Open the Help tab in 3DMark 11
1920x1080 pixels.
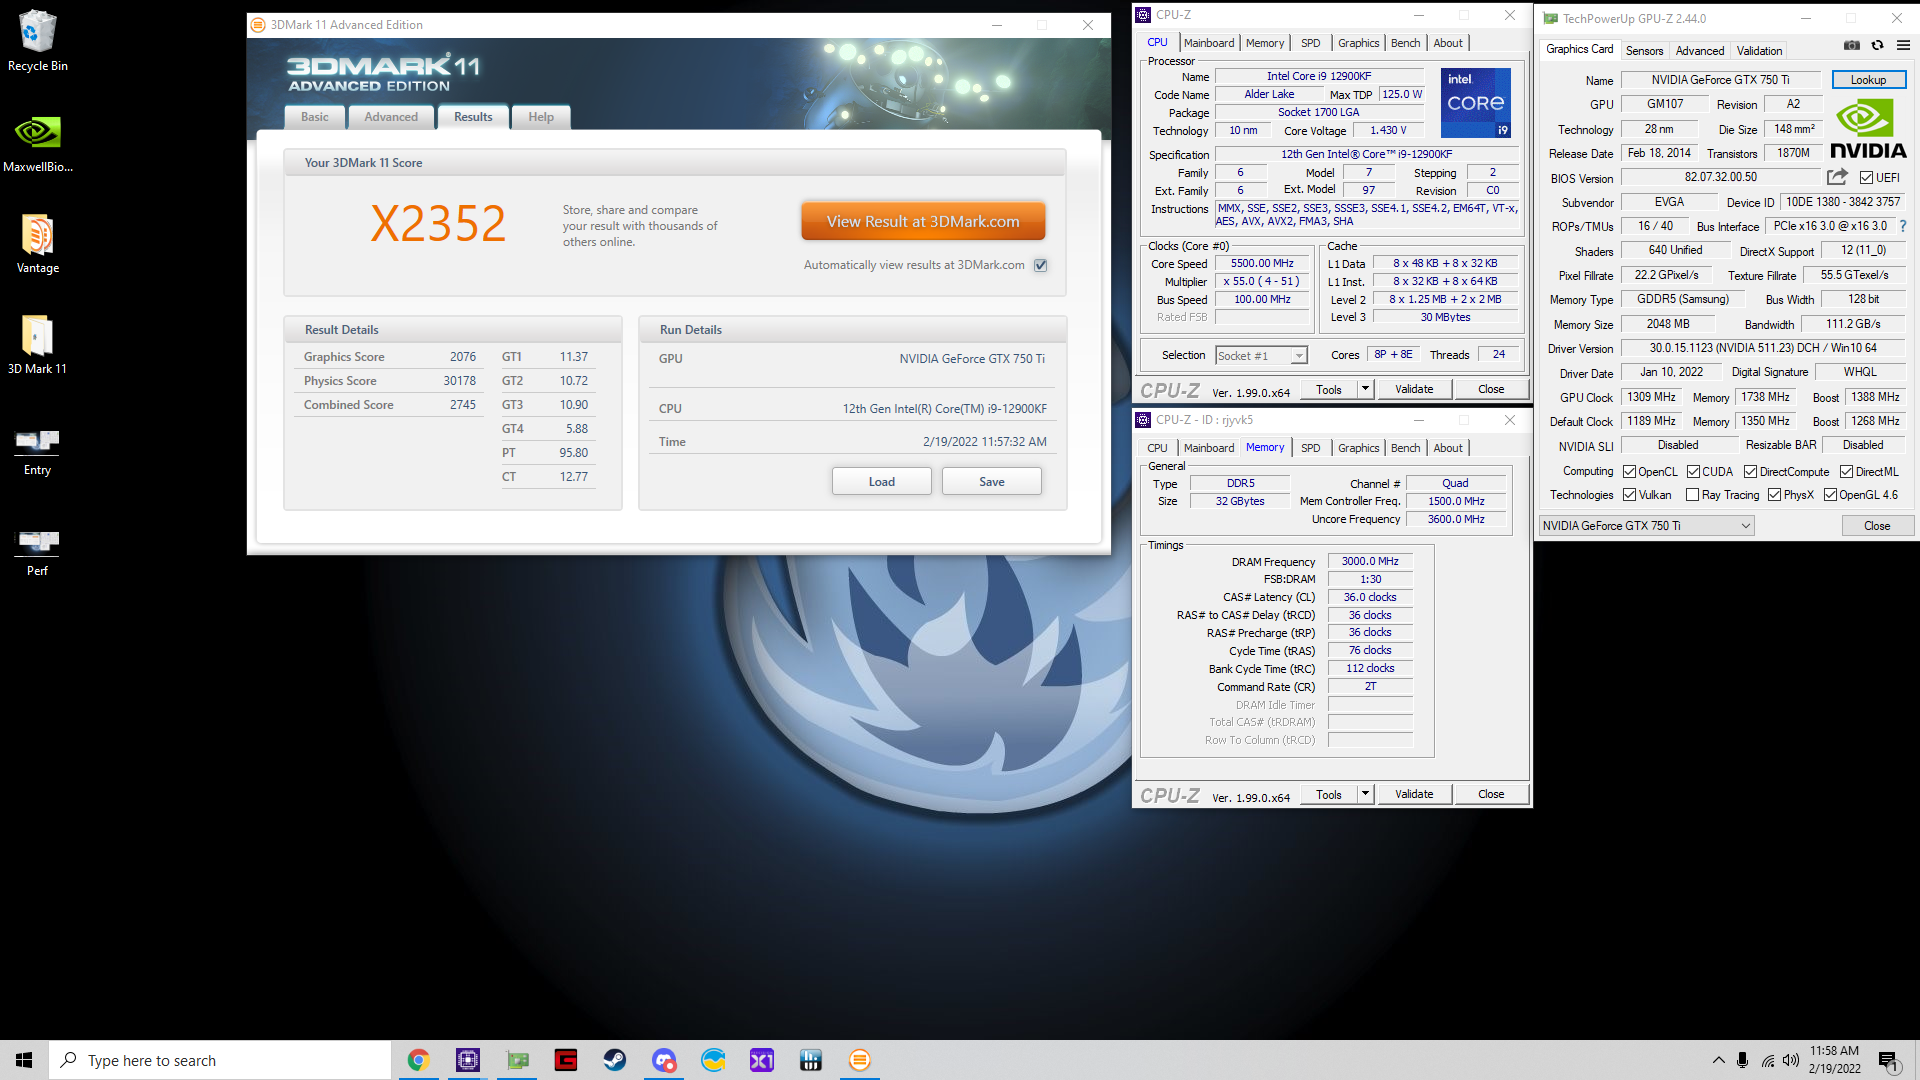(x=541, y=117)
